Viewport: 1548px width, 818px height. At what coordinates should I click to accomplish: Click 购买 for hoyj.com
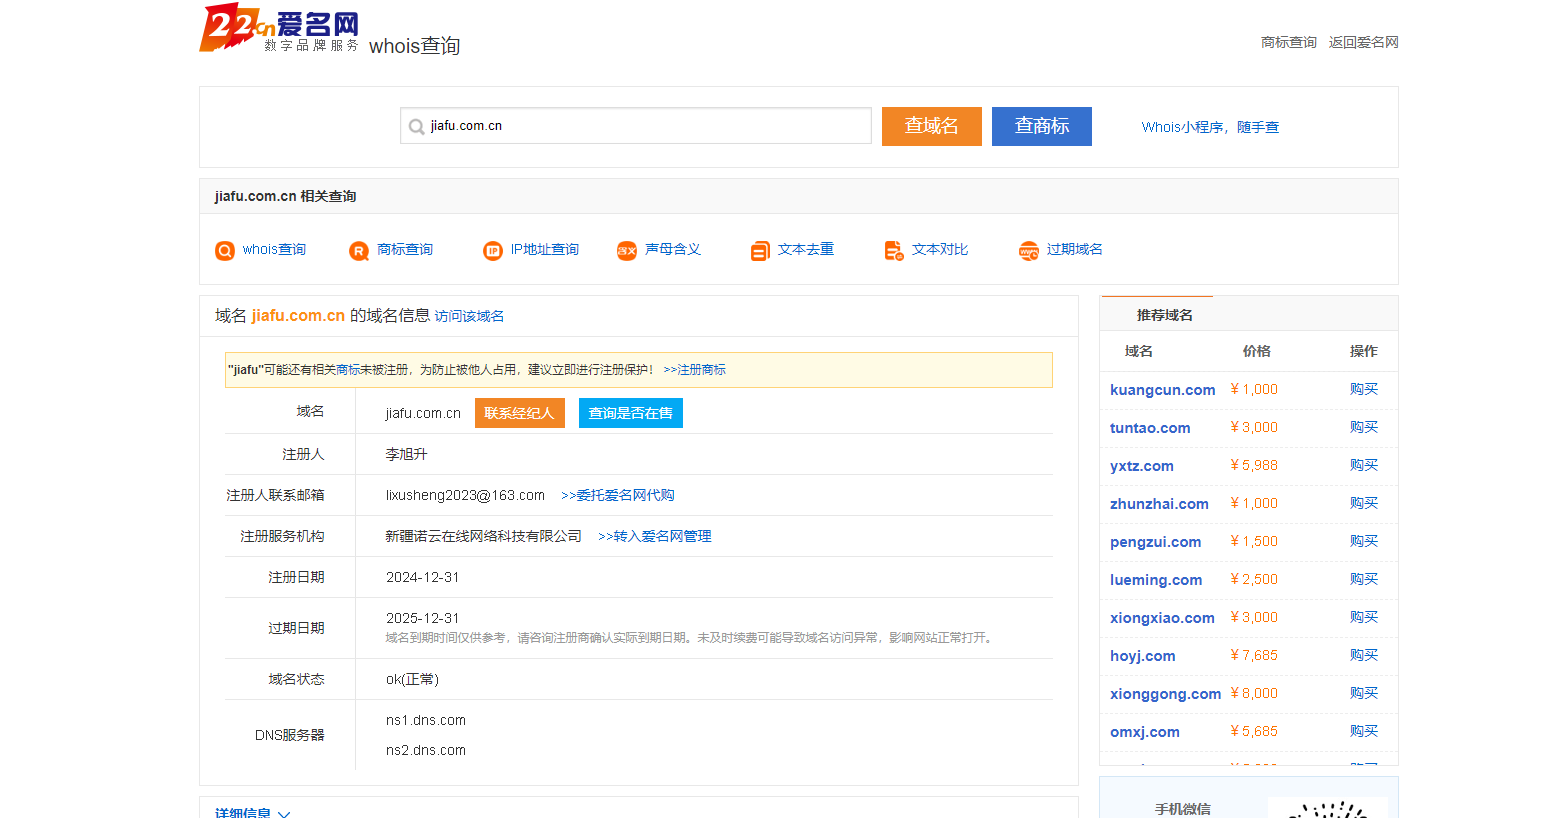tap(1364, 655)
